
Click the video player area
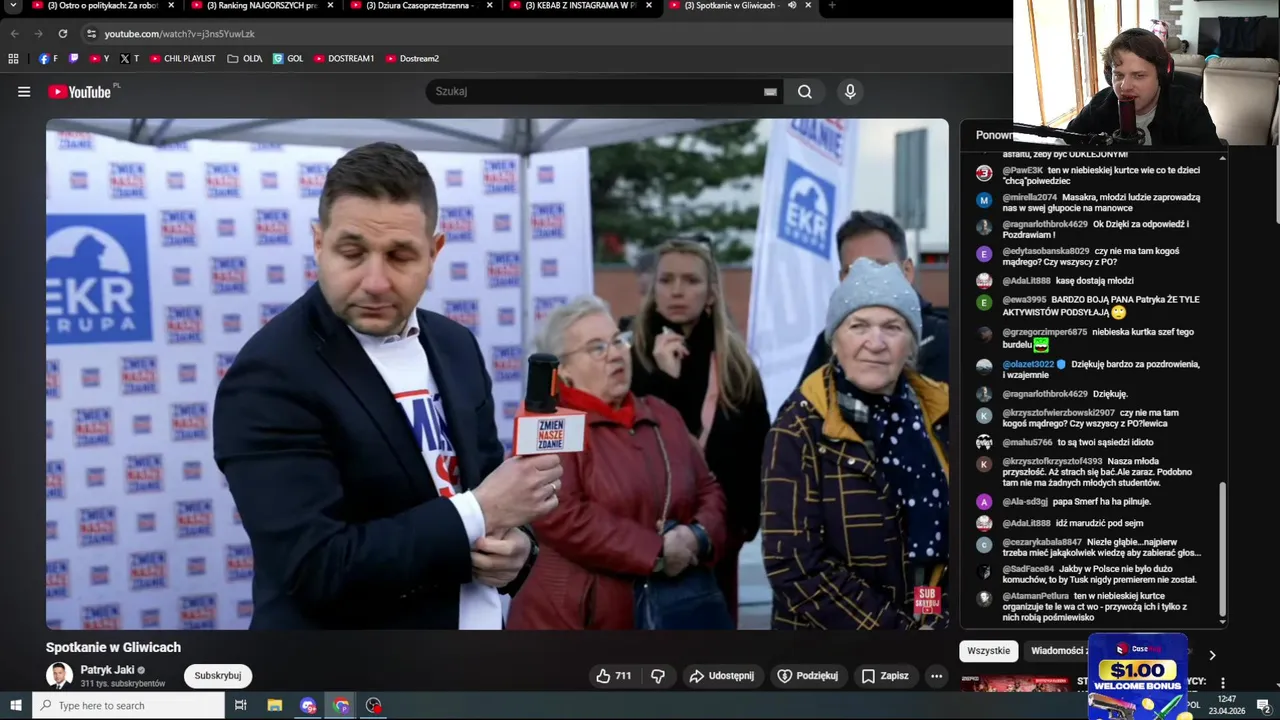click(x=497, y=374)
